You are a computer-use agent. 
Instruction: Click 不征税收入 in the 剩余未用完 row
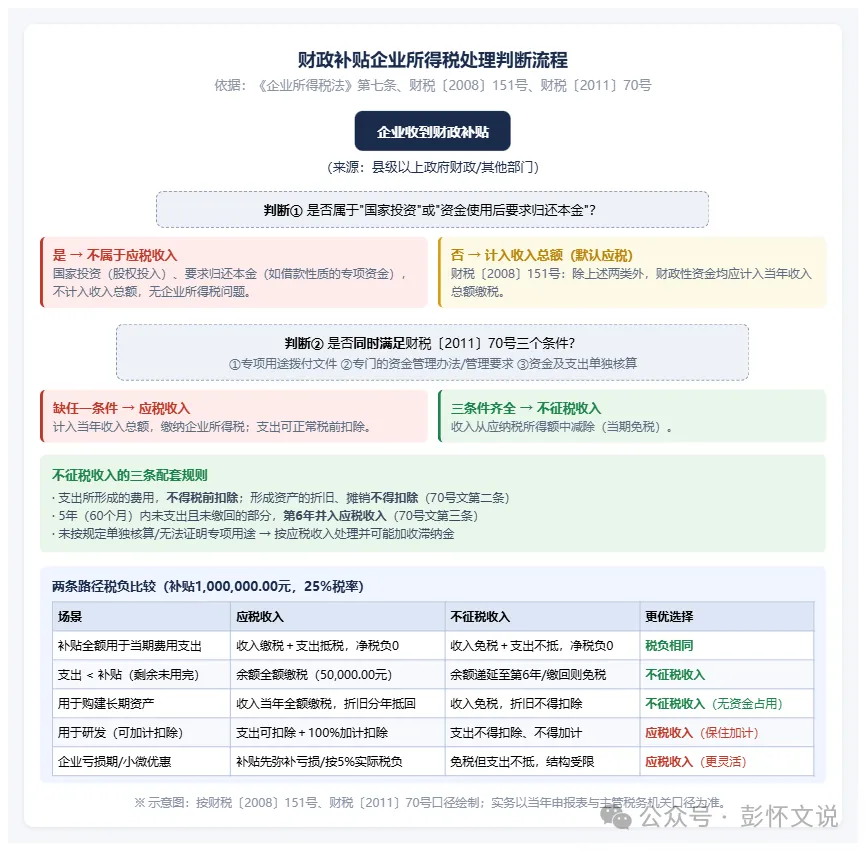tap(675, 674)
